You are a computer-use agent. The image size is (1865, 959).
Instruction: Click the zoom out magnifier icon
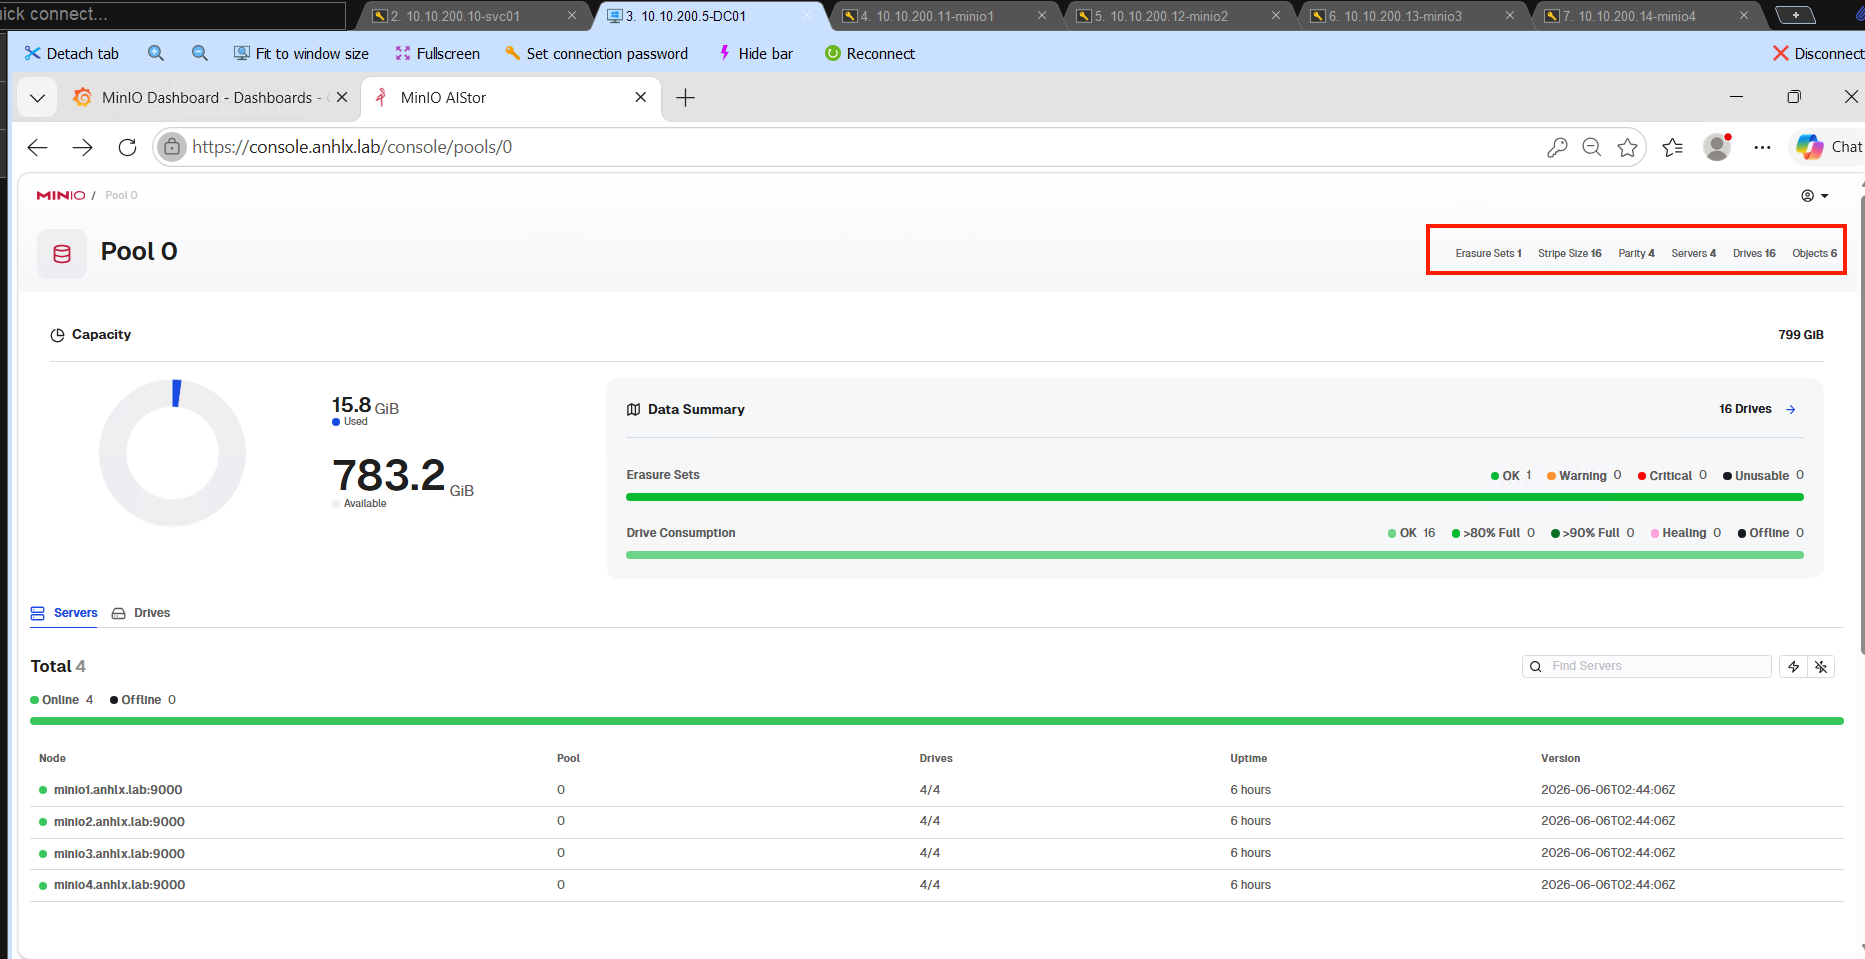(x=200, y=54)
